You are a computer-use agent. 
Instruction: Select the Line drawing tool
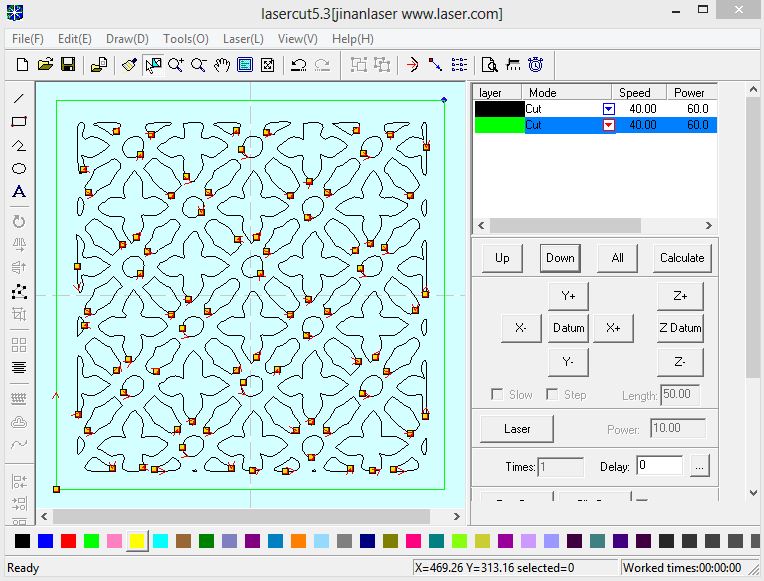(19, 98)
